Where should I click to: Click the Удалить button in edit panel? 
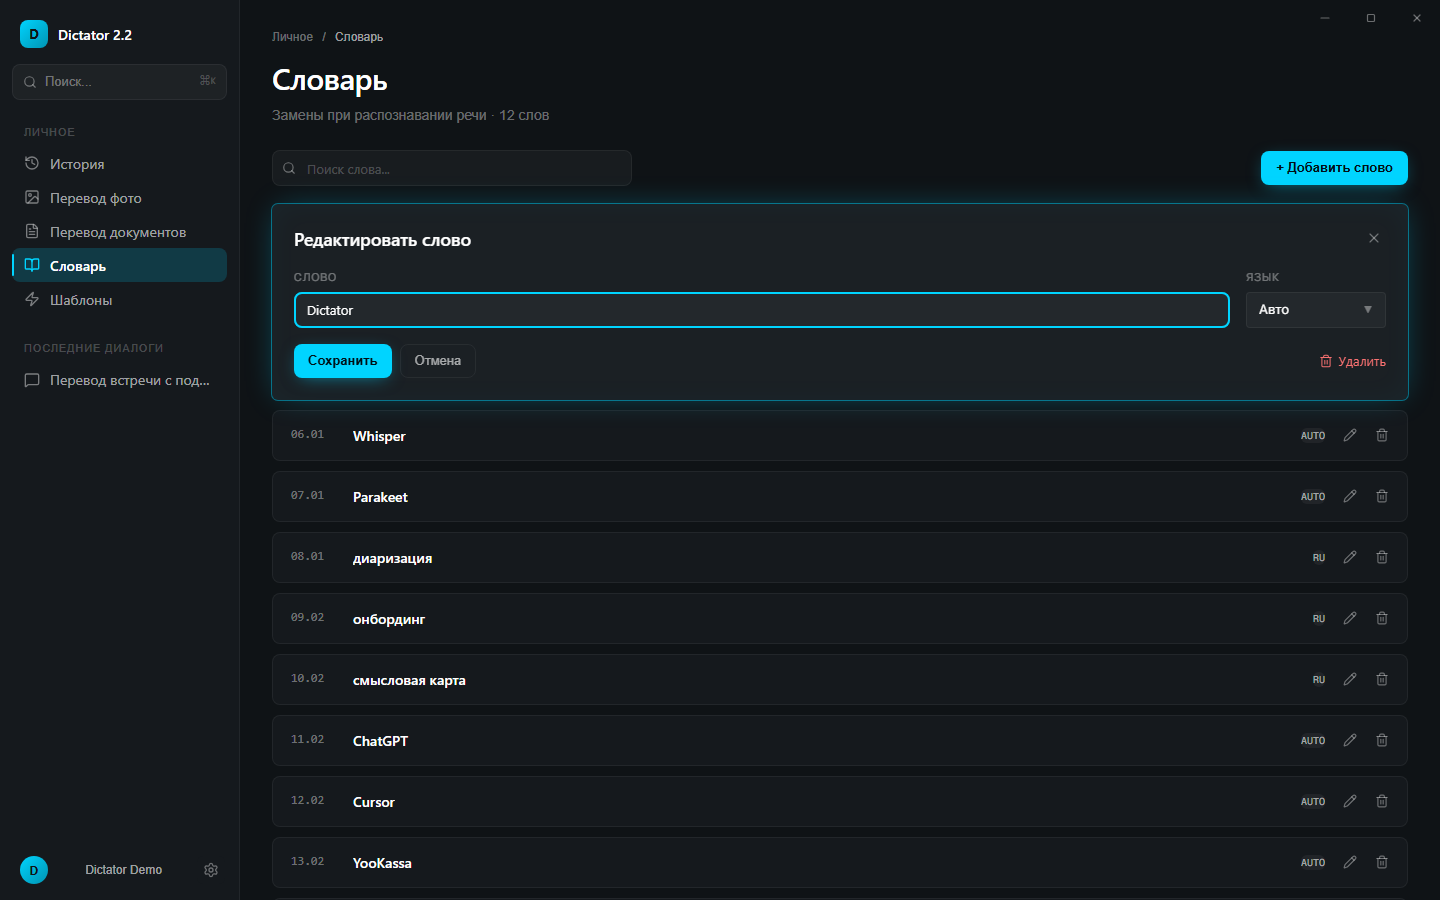coord(1353,362)
